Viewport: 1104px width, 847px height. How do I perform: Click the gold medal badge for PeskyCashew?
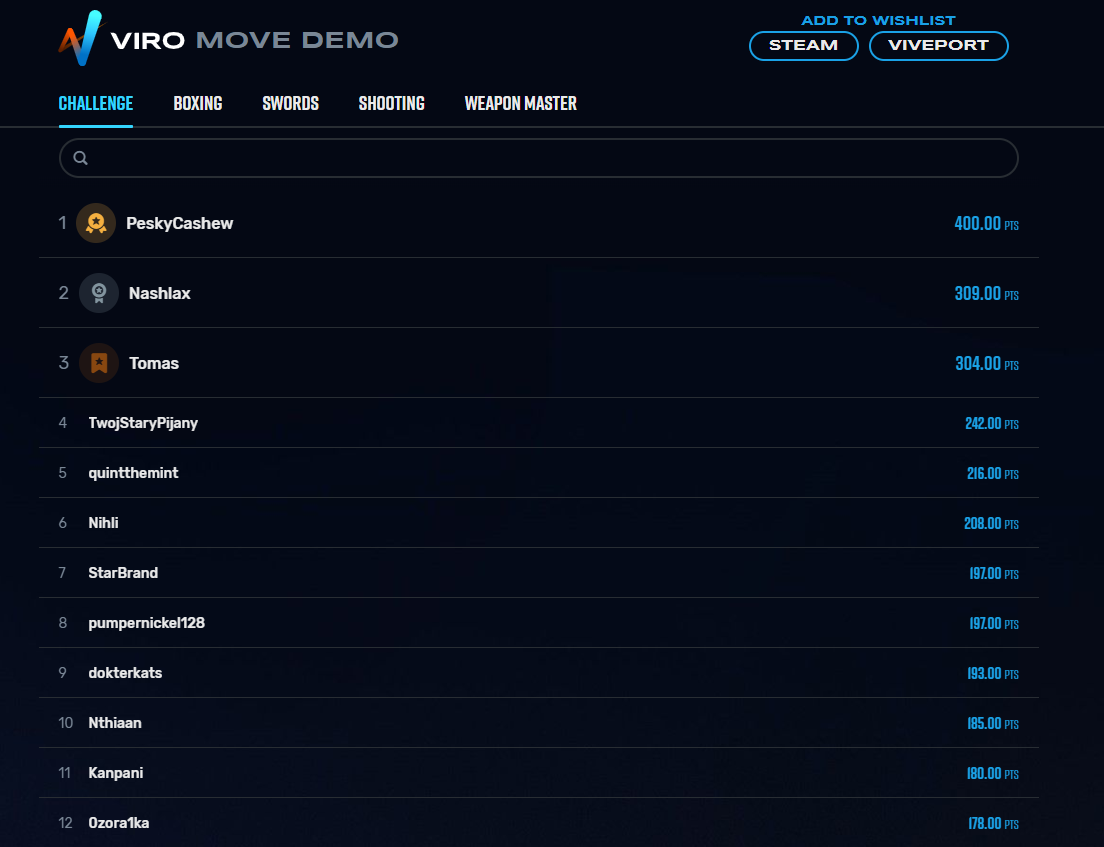click(x=96, y=223)
